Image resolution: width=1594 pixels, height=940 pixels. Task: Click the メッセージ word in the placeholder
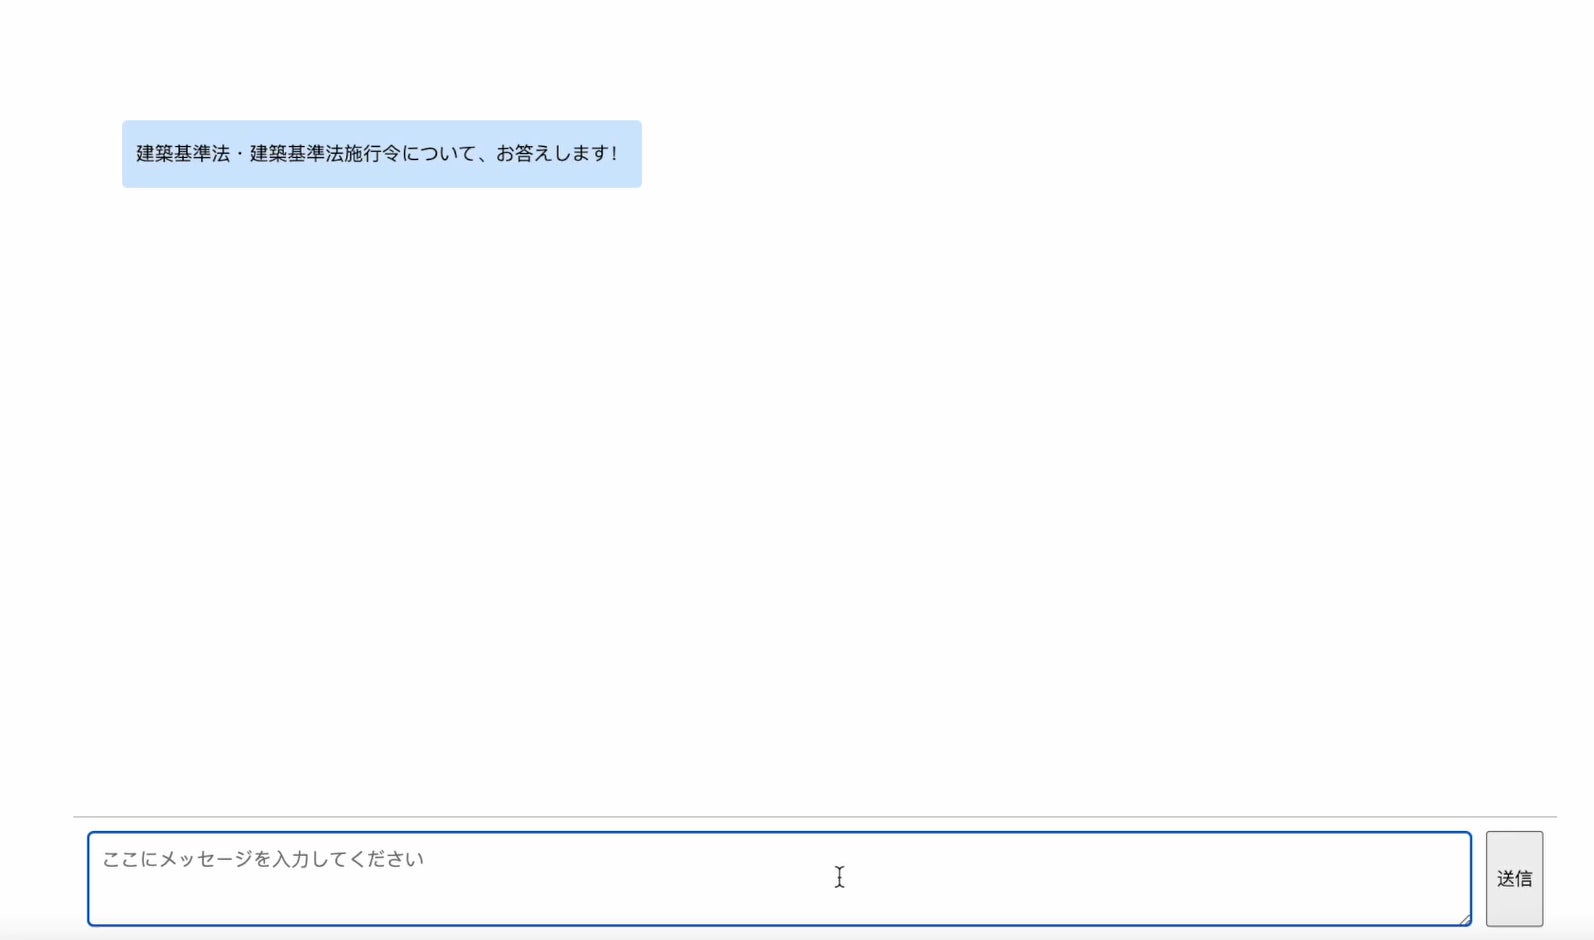[x=207, y=859]
